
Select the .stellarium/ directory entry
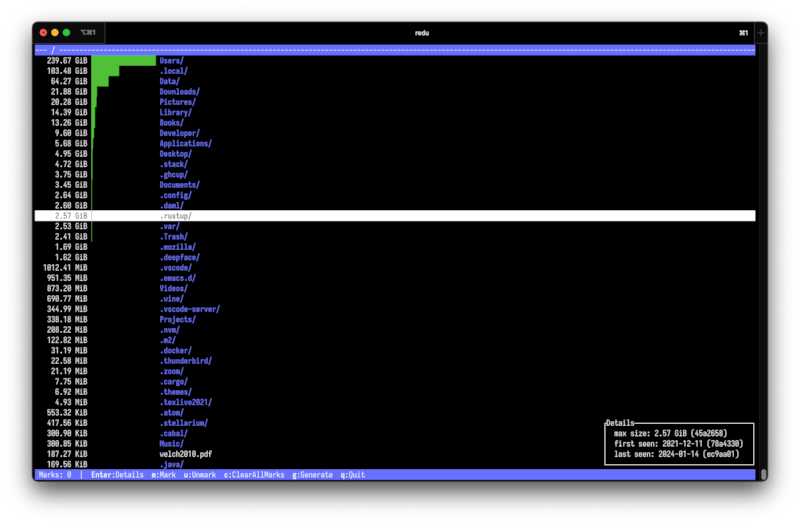click(x=184, y=423)
